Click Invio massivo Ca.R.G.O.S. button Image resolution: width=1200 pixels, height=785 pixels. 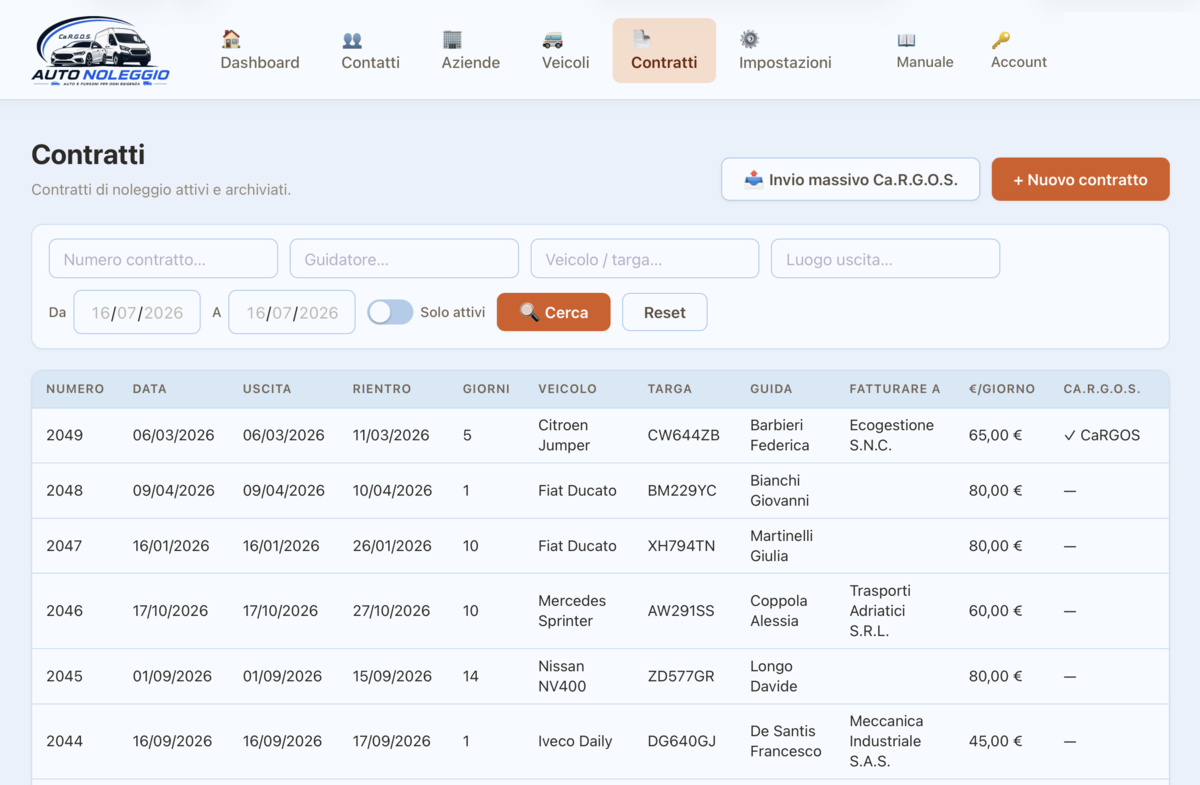pyautogui.click(x=851, y=180)
